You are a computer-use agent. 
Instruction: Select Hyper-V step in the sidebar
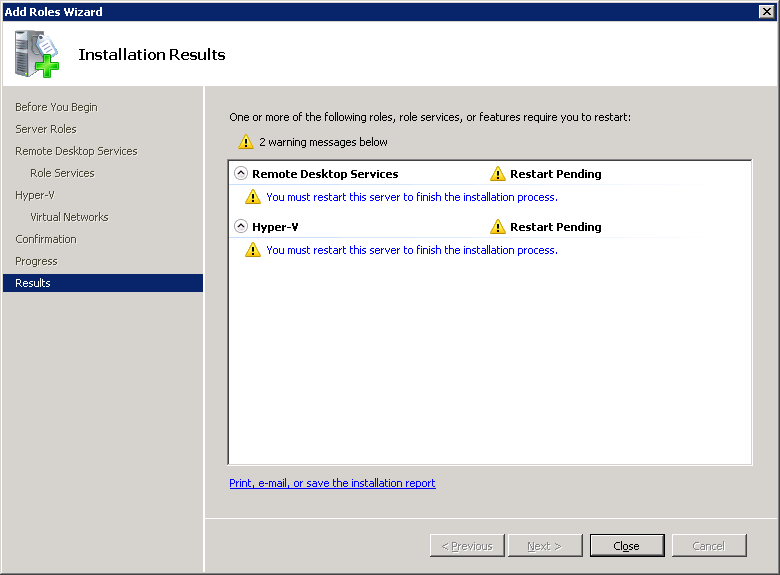35,195
